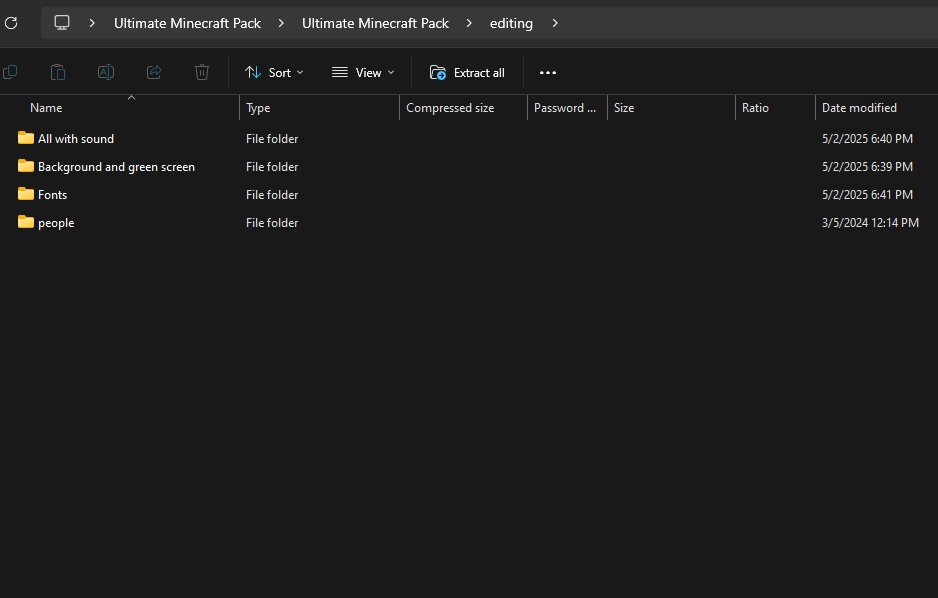Viewport: 938px width, 598px height.
Task: Click date 3/5/2024 12:14 PM
Action: [870, 223]
